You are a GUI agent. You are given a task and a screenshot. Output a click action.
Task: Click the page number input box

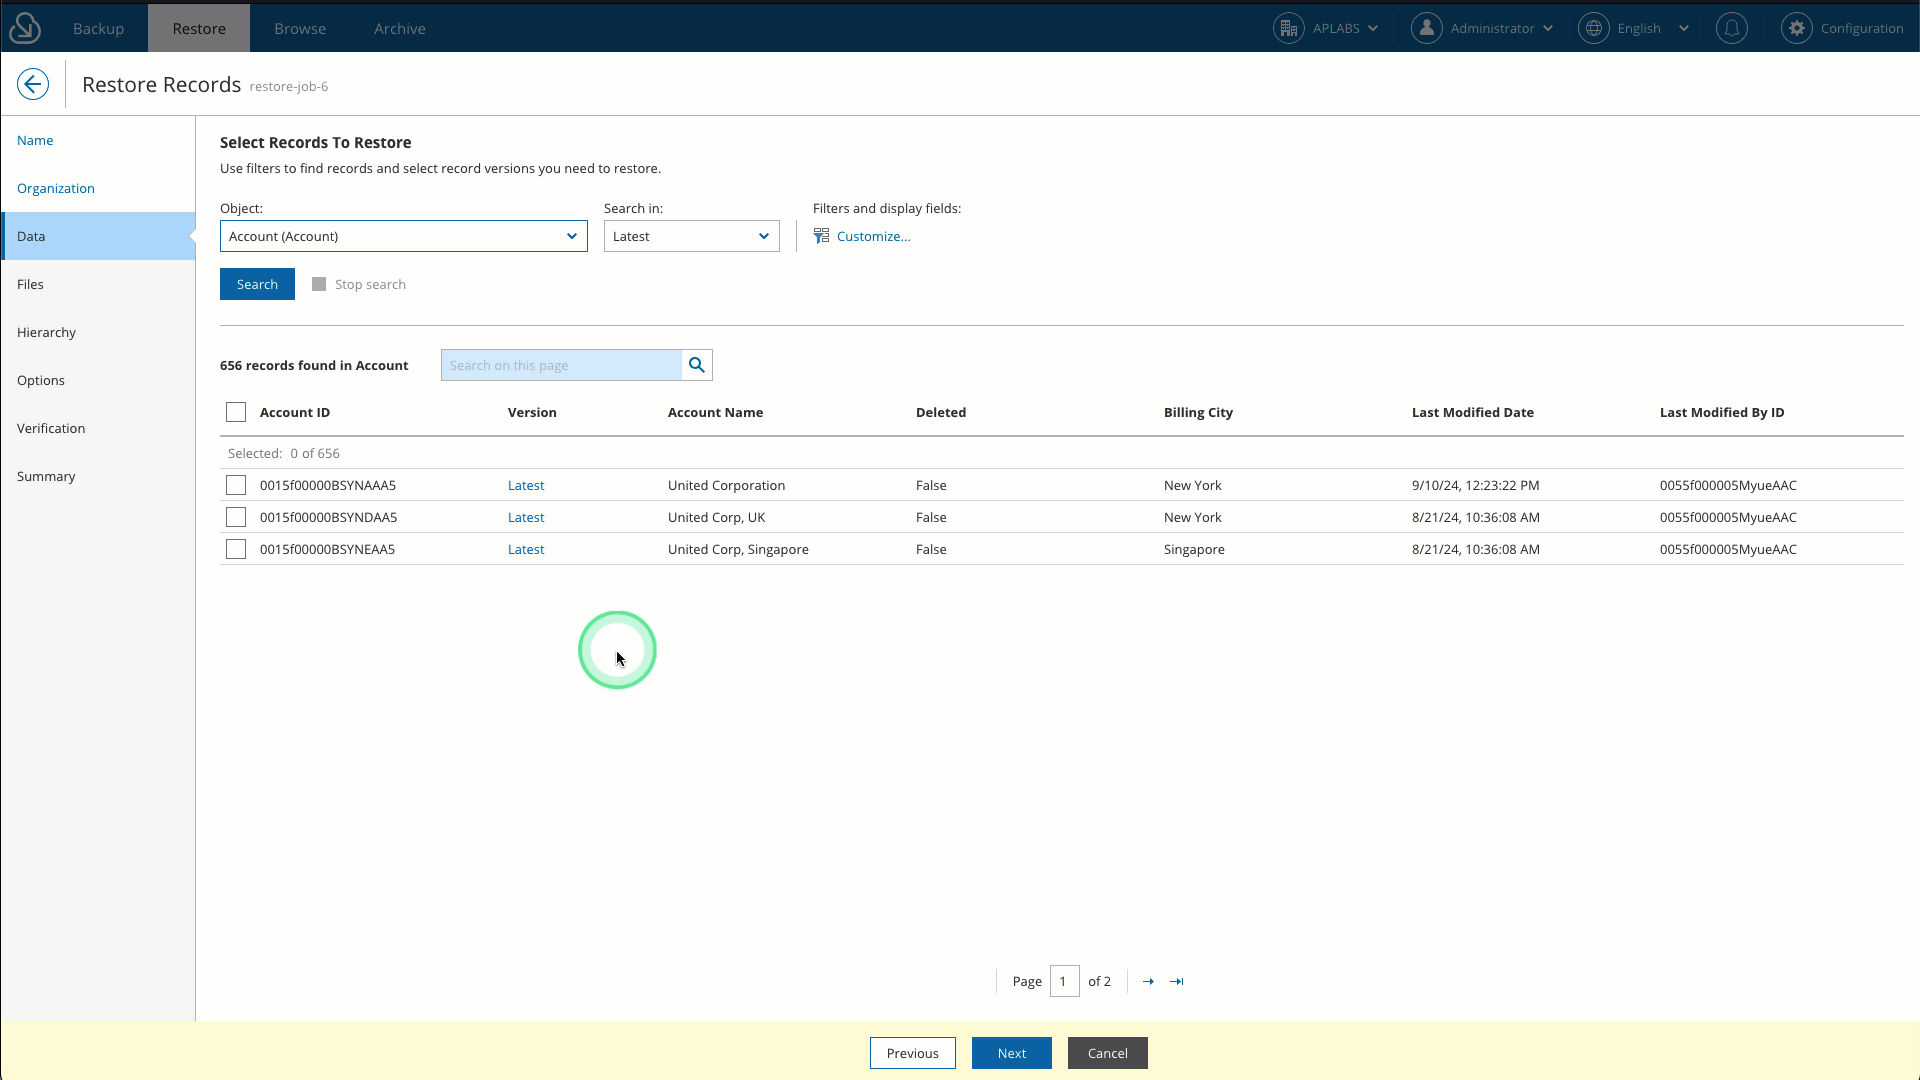1064,981
